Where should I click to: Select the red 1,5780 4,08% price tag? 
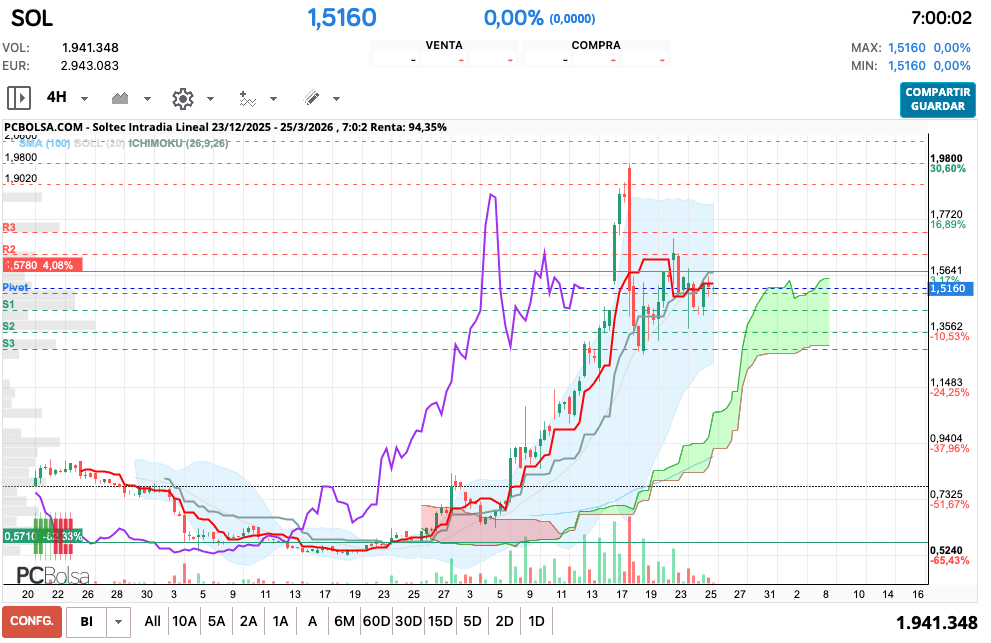coord(42,265)
